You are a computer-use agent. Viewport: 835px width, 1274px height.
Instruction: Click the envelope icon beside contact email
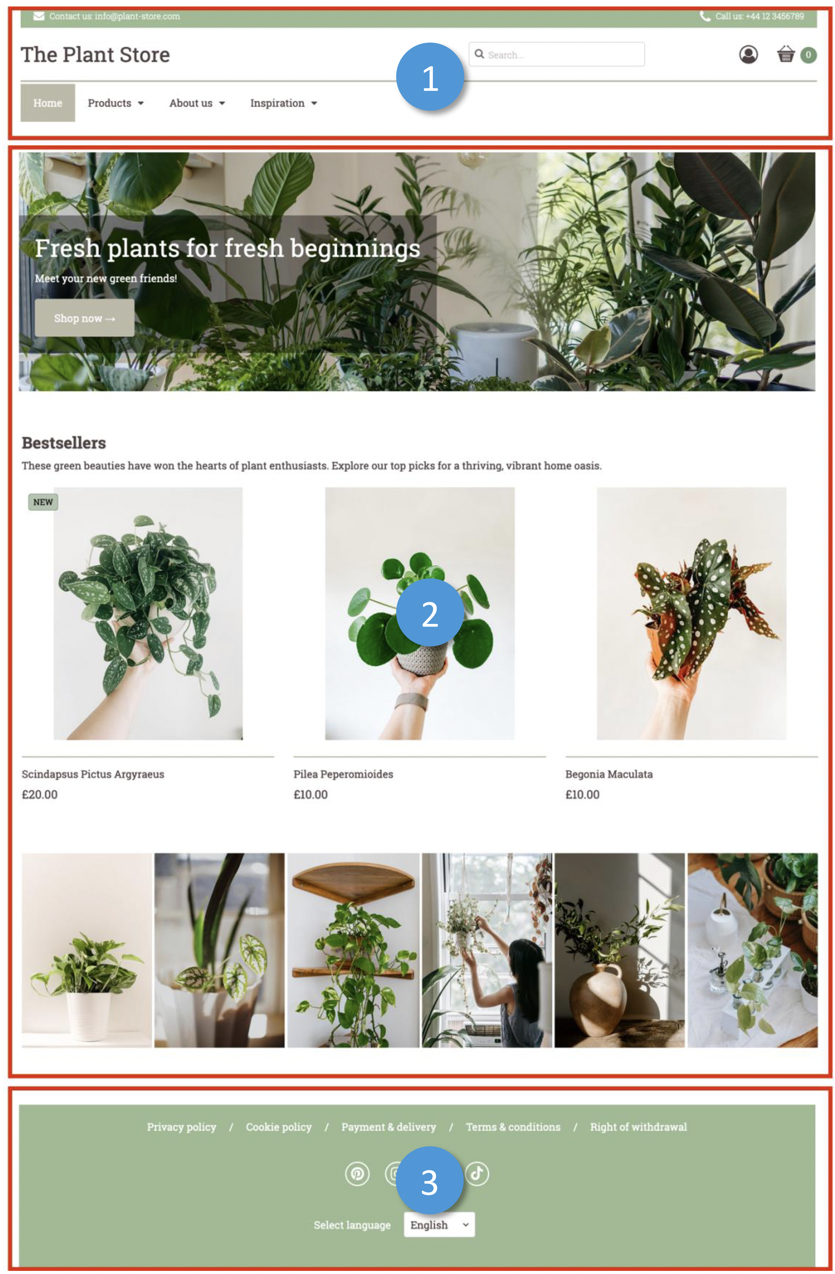pos(39,16)
